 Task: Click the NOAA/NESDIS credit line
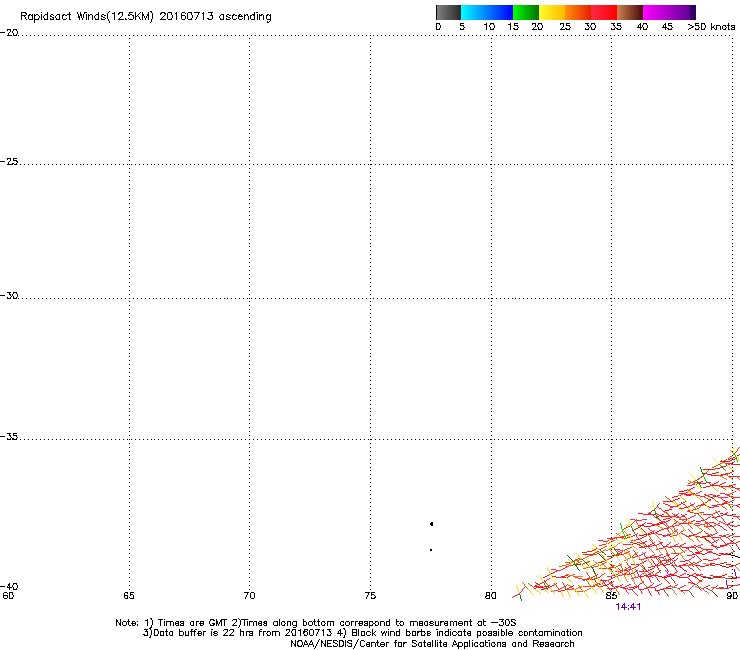pyautogui.click(x=432, y=644)
